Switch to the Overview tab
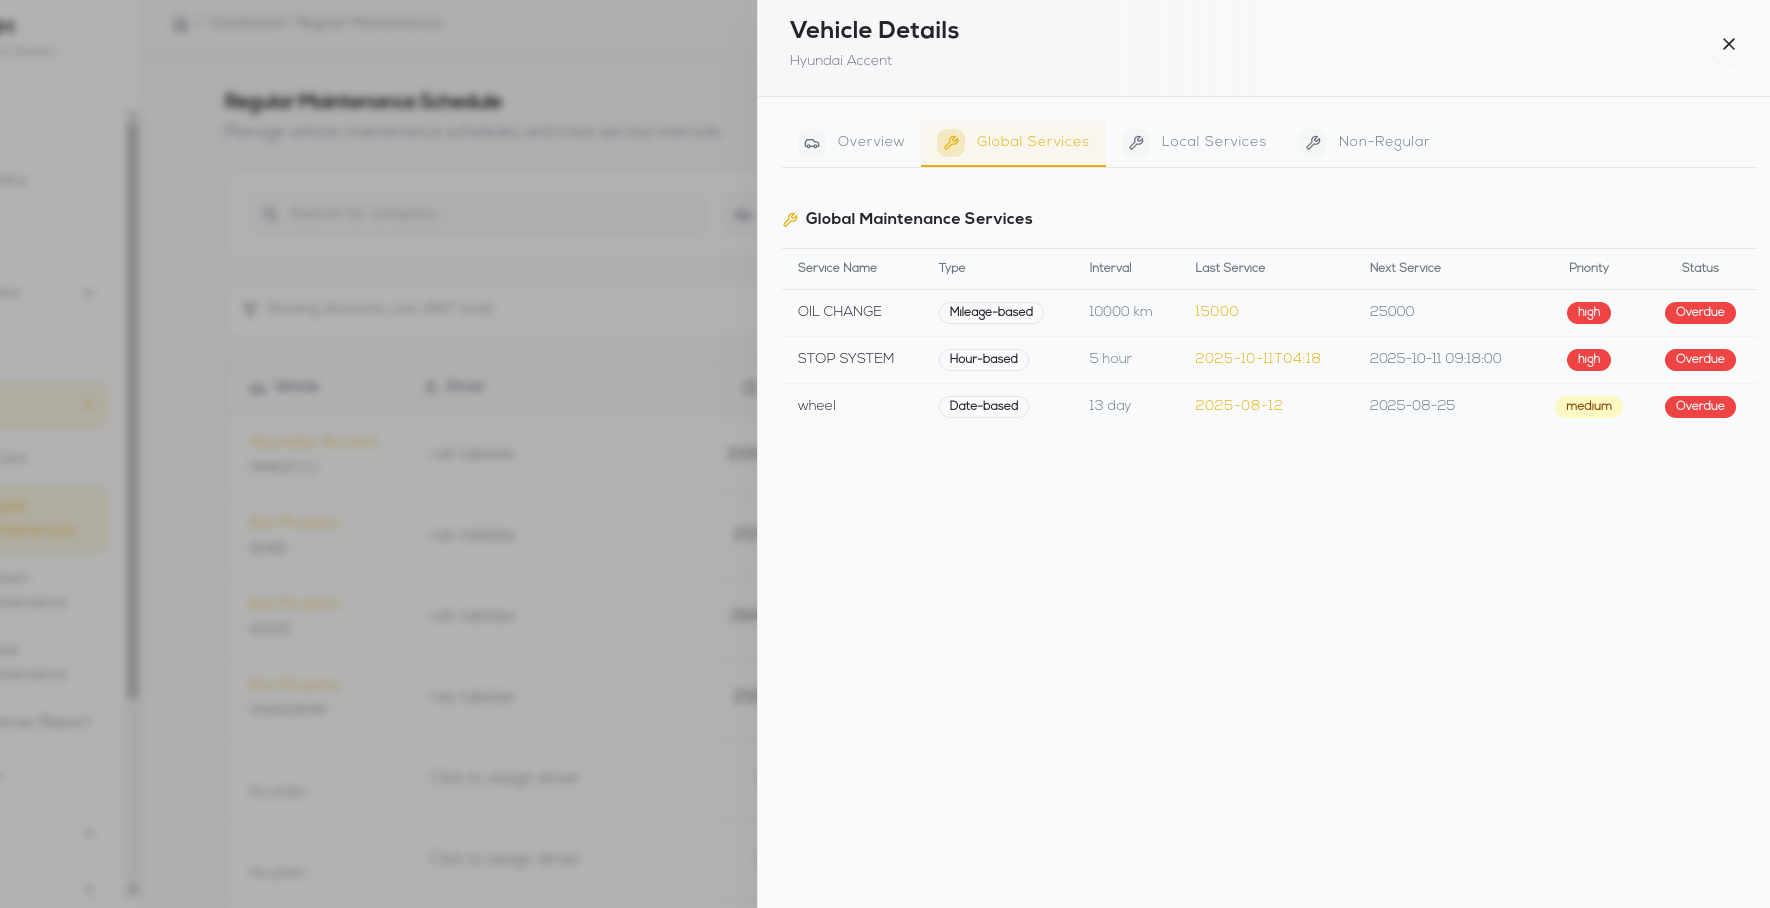 pos(870,142)
